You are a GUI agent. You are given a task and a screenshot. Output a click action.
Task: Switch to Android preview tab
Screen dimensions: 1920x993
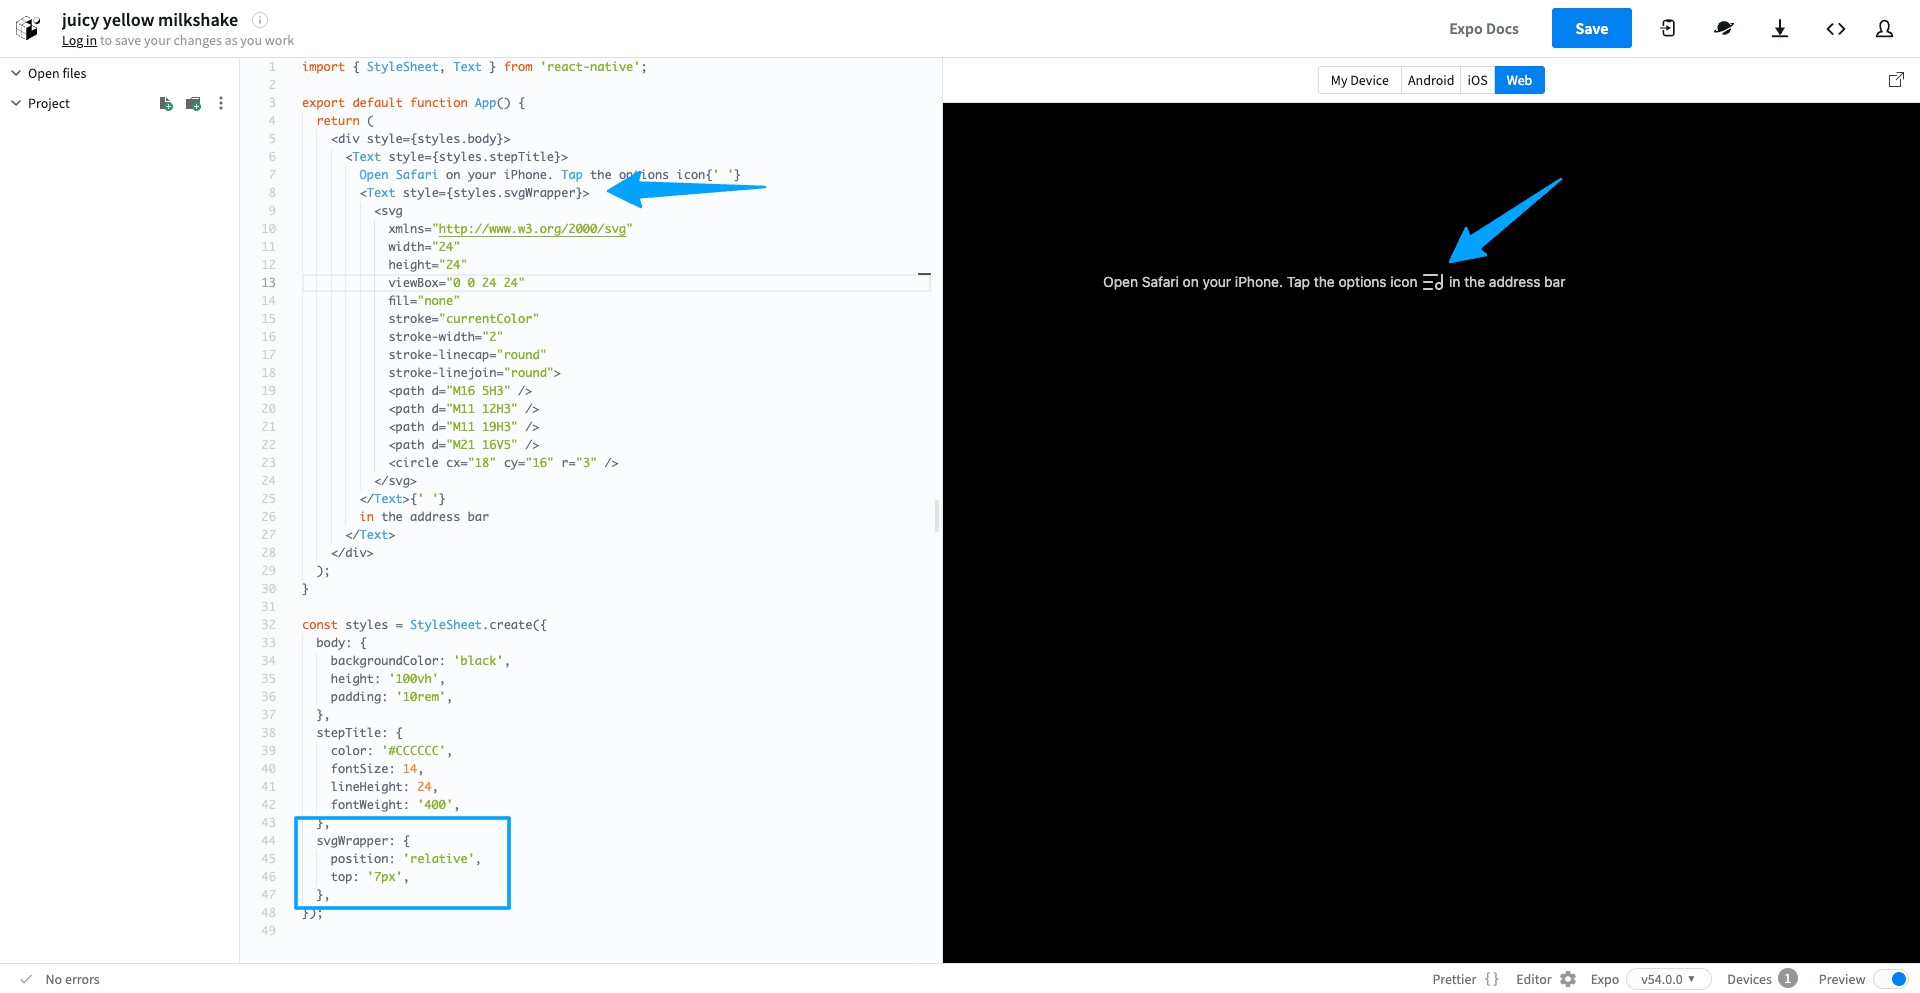[x=1431, y=80]
